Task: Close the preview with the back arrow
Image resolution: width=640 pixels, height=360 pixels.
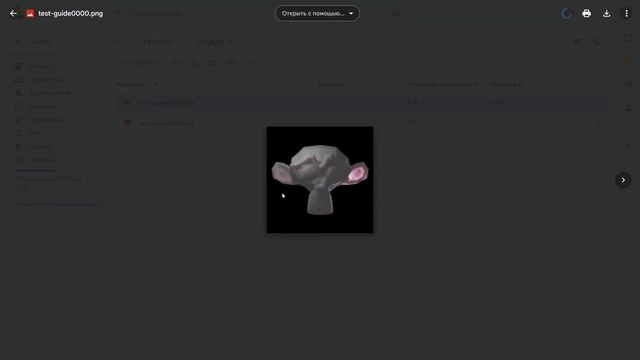Action: tap(13, 13)
